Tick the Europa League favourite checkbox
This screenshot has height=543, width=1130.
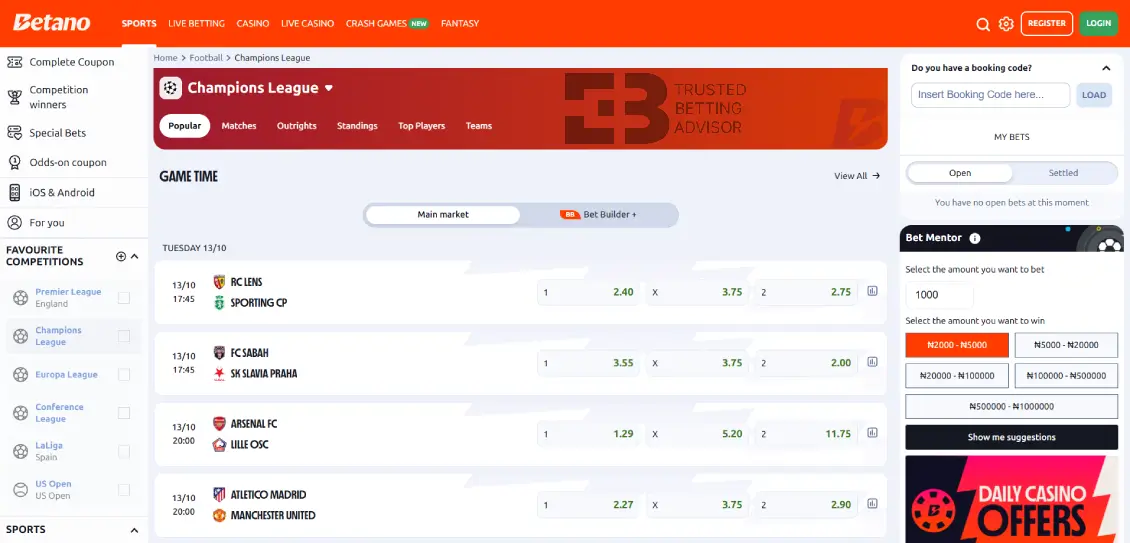[124, 374]
